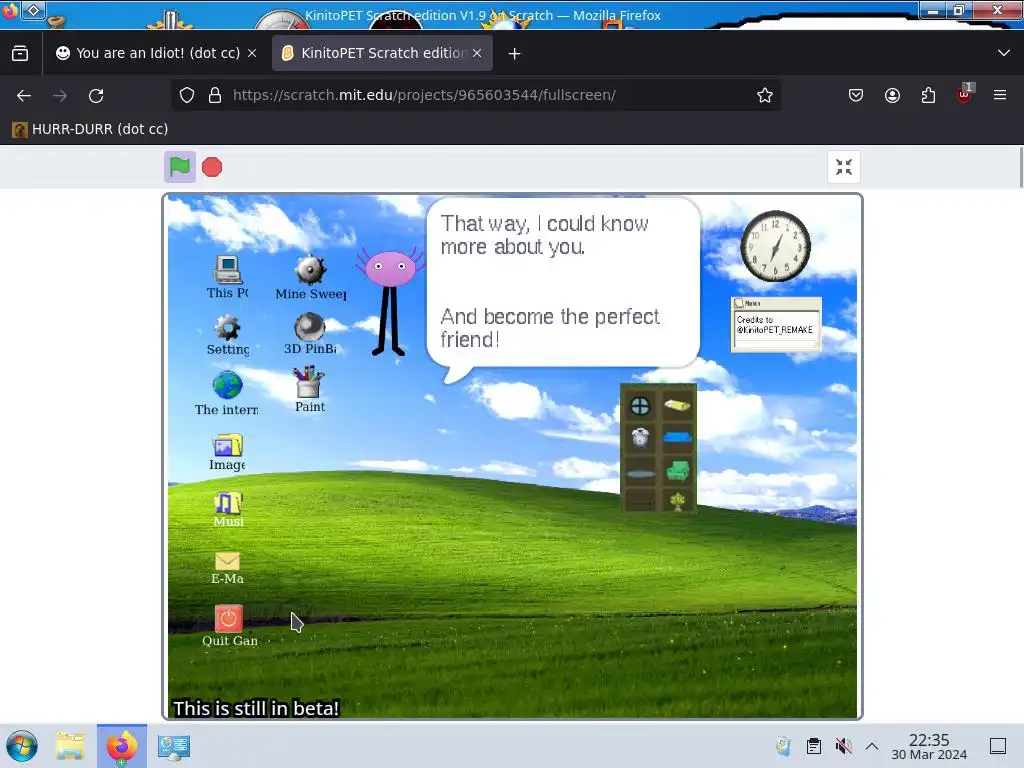Click the muted volume tray icon

(843, 746)
